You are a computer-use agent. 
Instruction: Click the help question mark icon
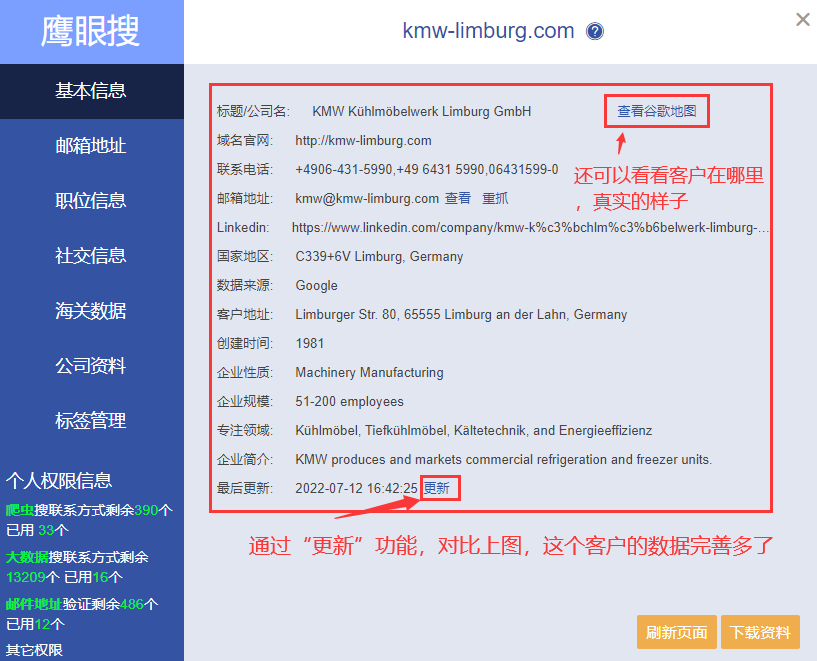coord(595,31)
